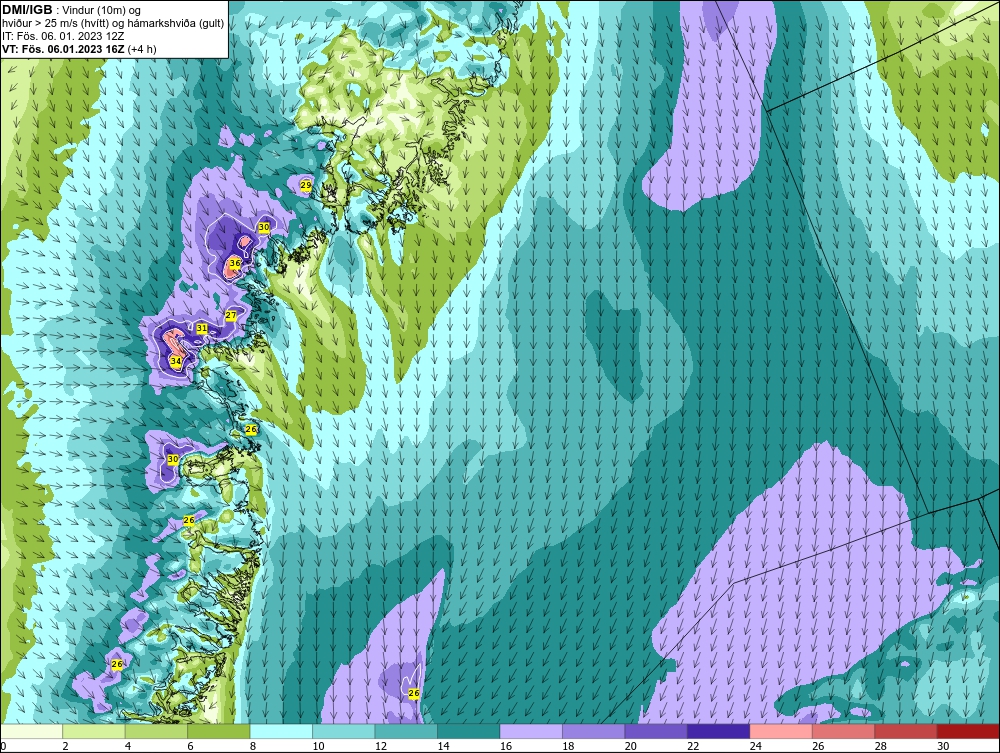Click the yellow gust label 27
Viewport: 1000px width, 753px height.
click(x=231, y=316)
